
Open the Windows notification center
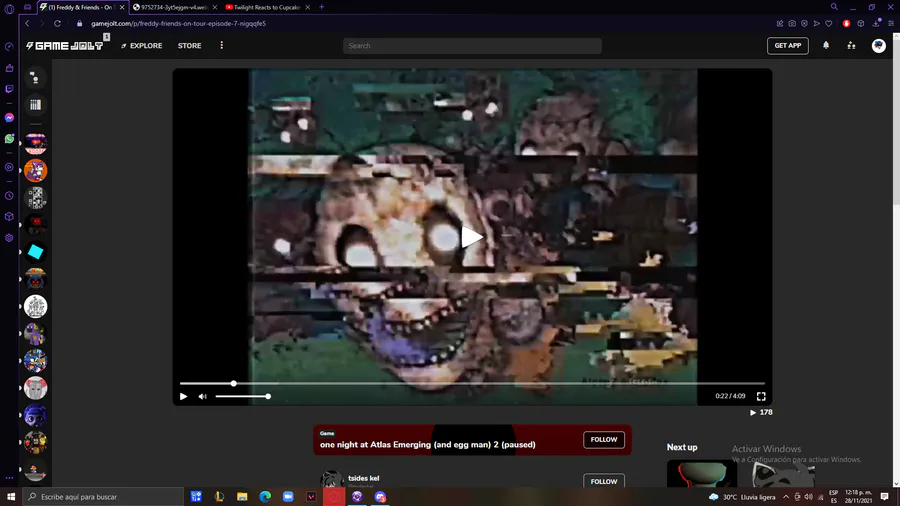tap(885, 497)
